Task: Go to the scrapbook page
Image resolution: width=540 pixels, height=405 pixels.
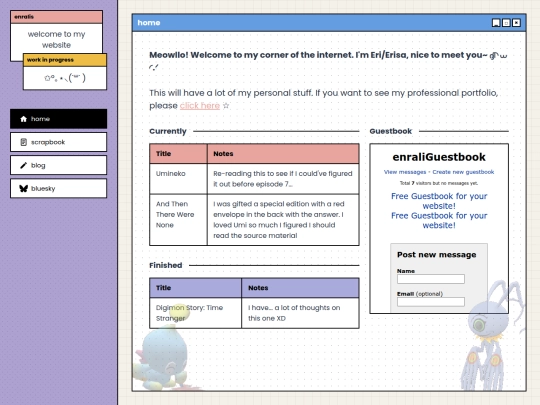Action: [59, 142]
